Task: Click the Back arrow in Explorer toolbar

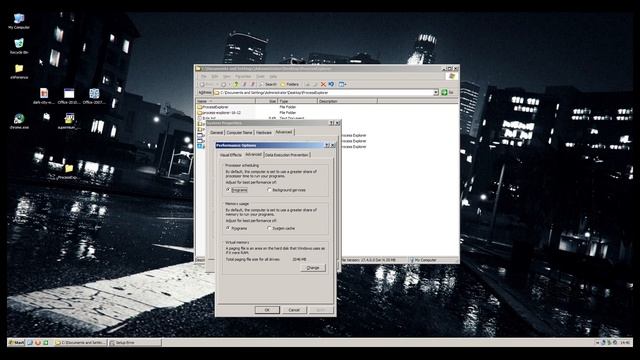Action: (202, 84)
